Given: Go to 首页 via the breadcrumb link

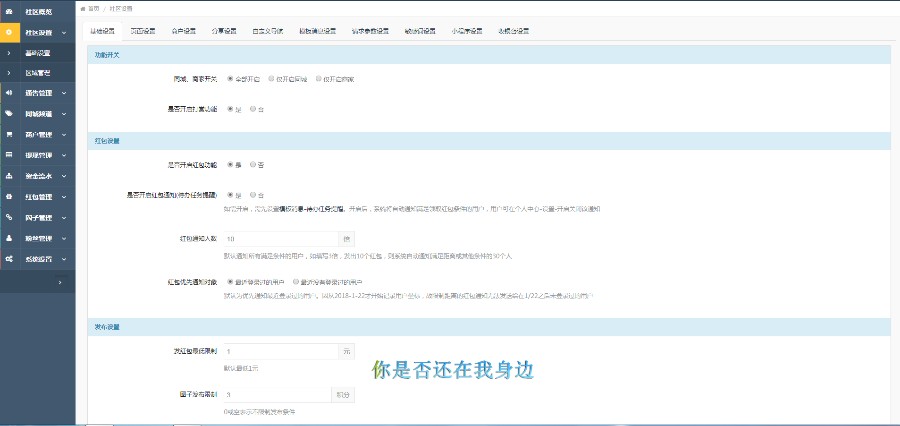Looking at the screenshot, I should point(93,9).
